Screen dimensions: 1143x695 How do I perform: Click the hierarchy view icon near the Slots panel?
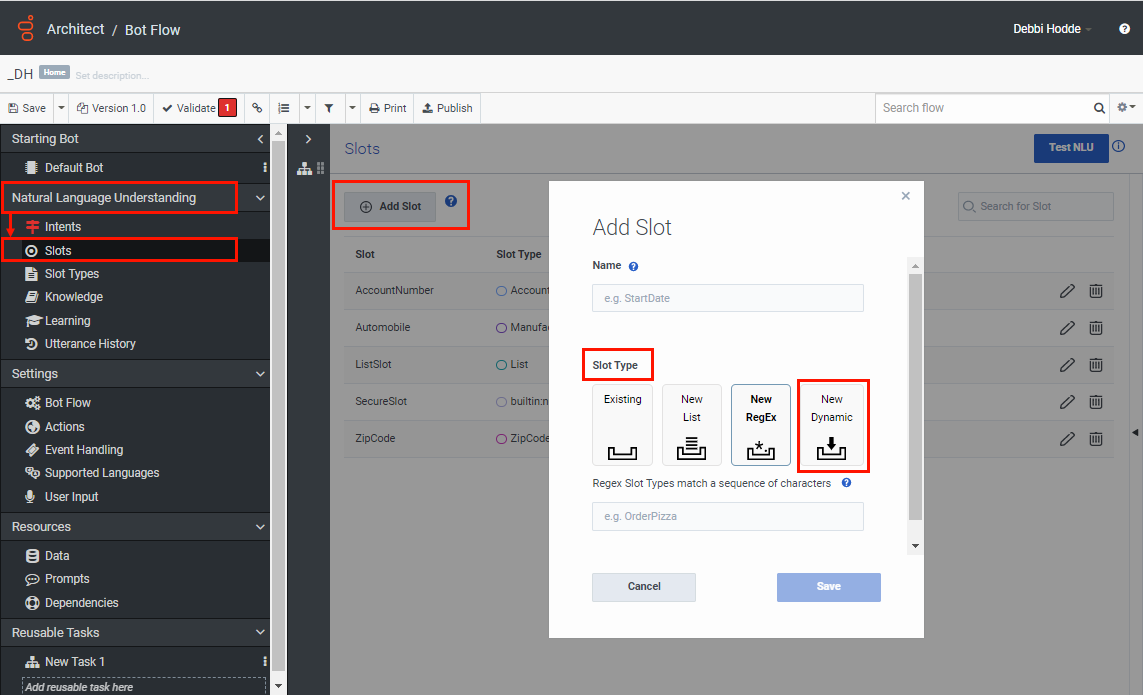point(304,168)
